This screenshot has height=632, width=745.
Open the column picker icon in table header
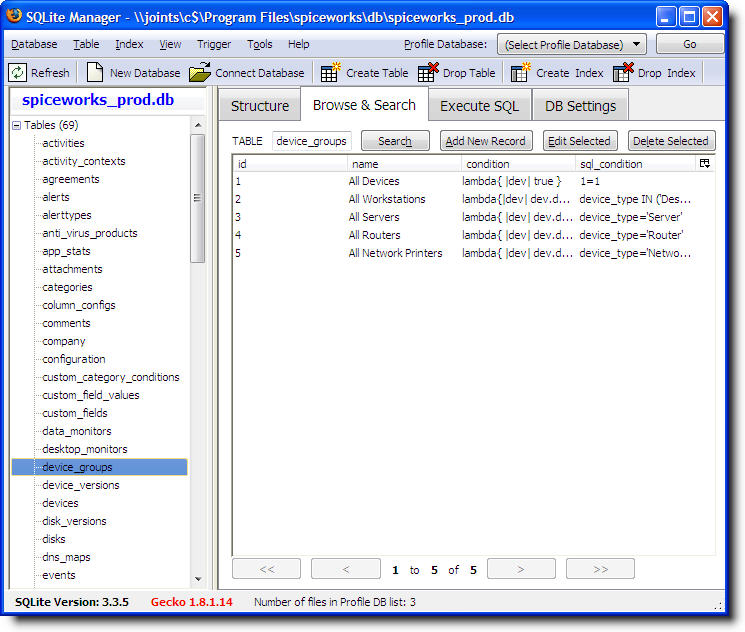(x=705, y=163)
